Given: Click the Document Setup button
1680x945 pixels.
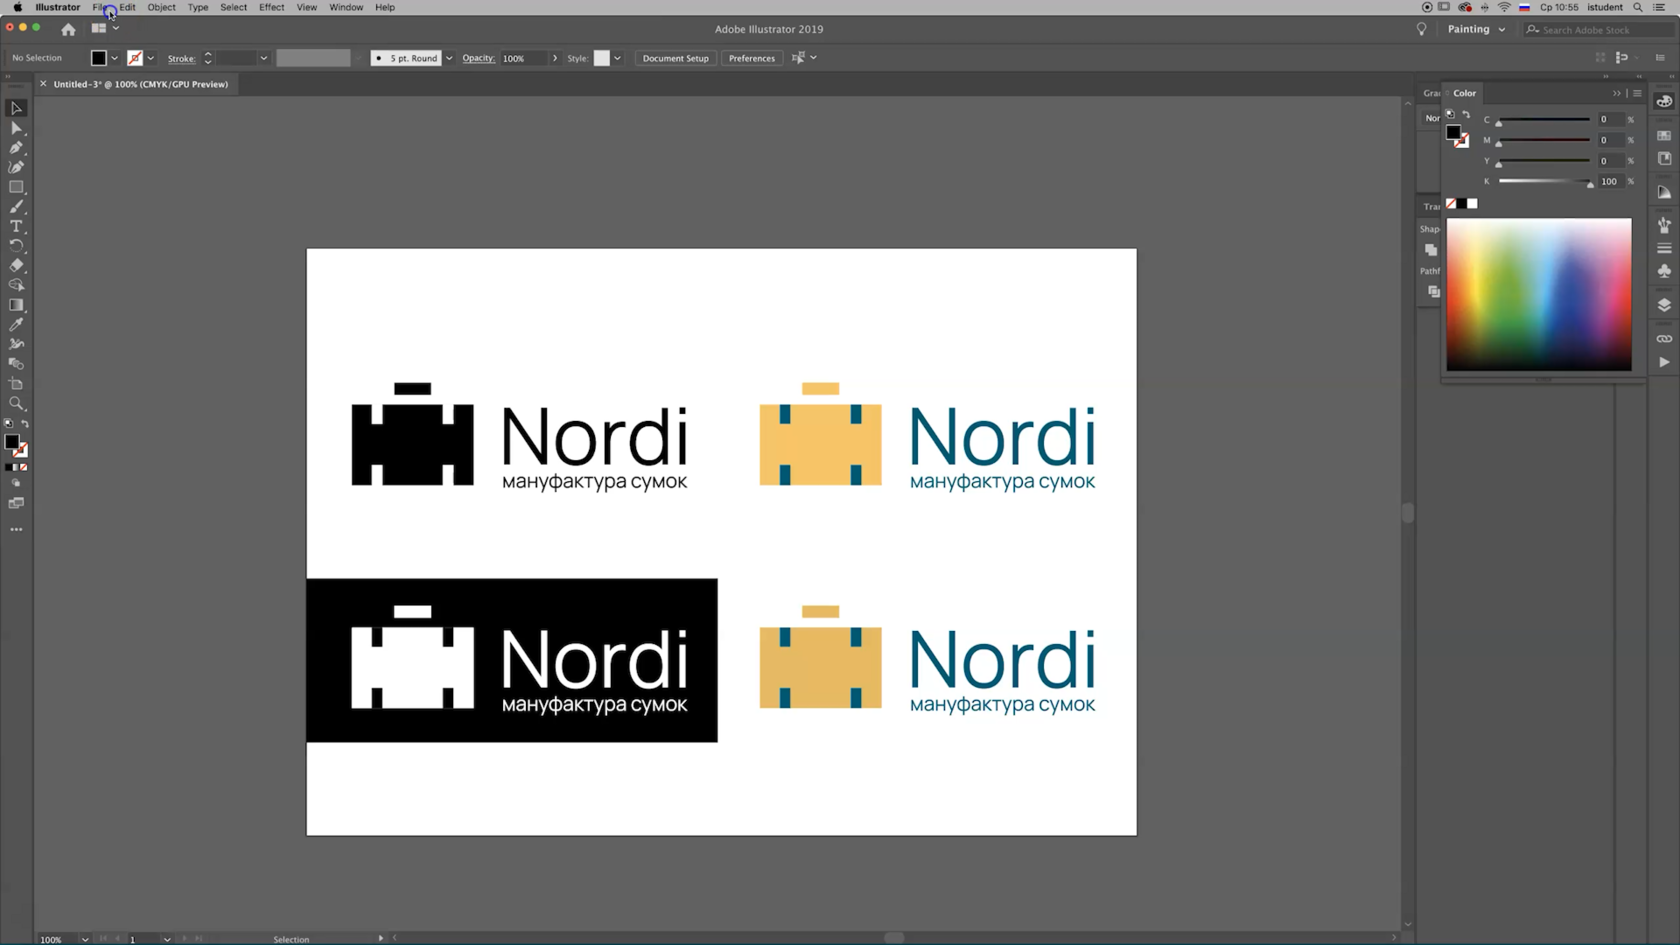Looking at the screenshot, I should (x=675, y=58).
